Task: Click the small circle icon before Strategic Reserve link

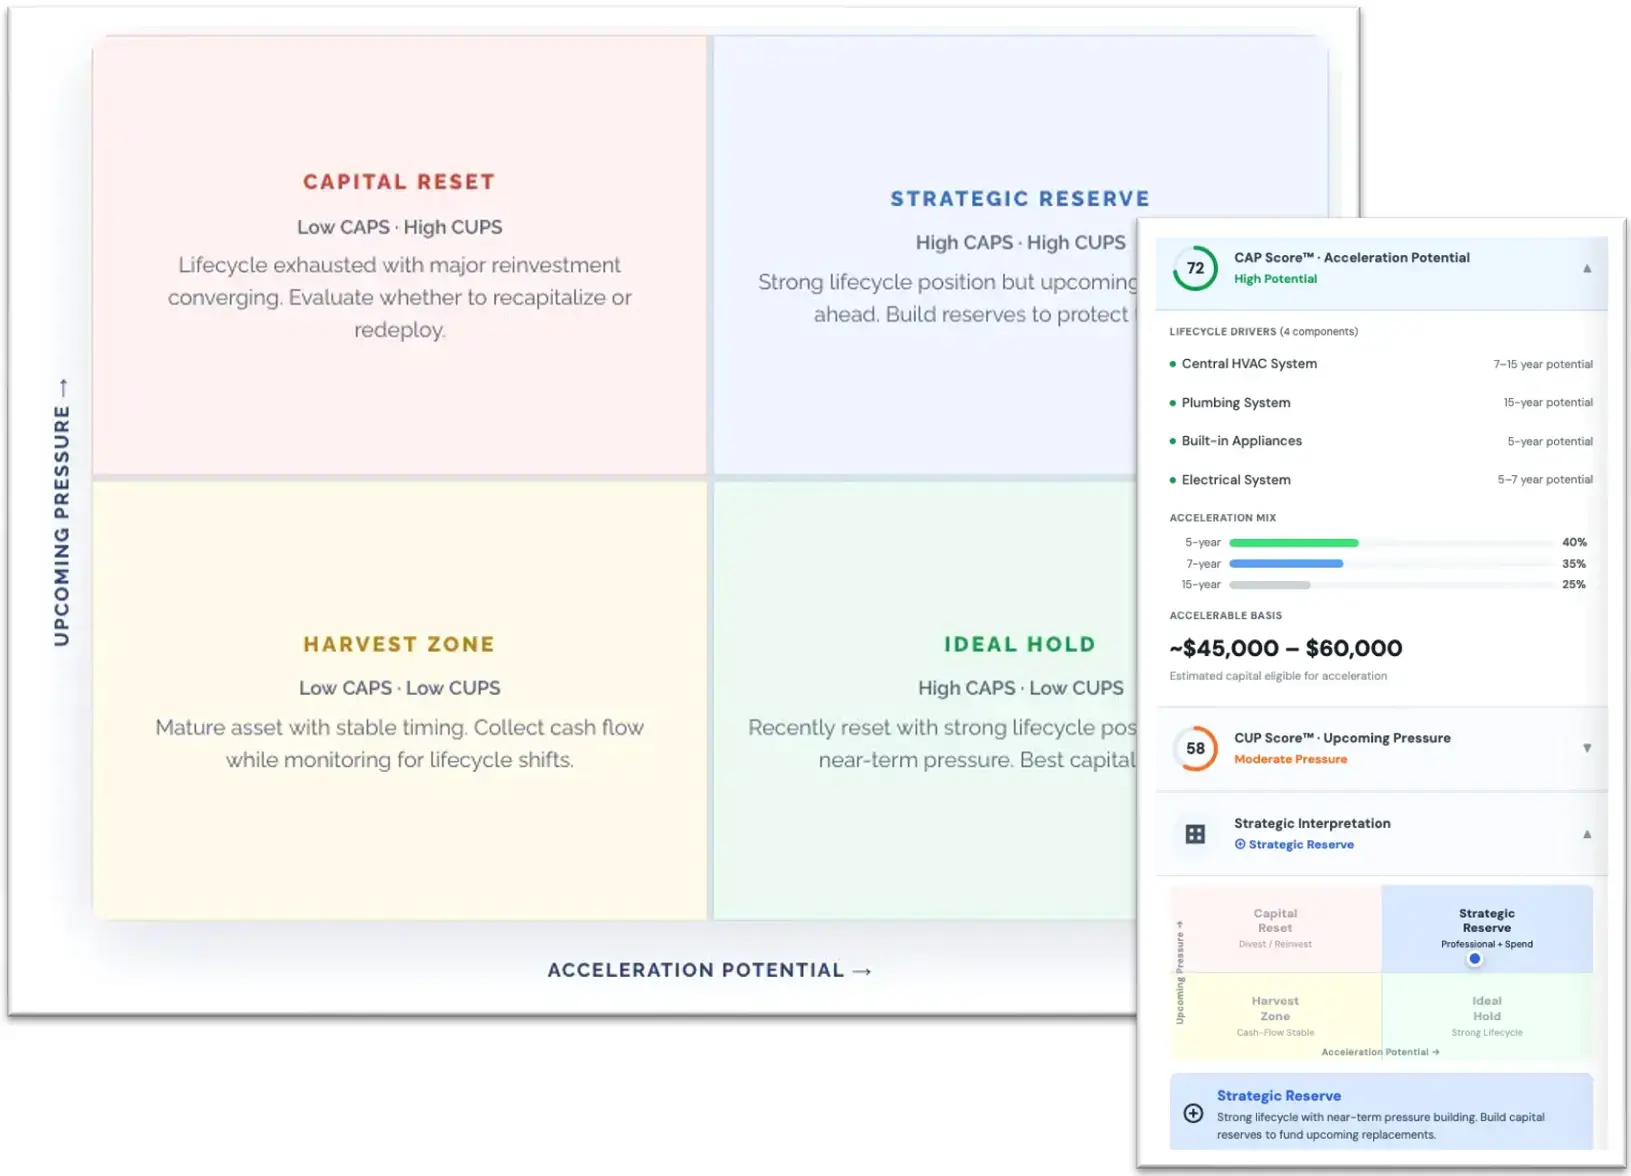Action: pyautogui.click(x=1240, y=844)
